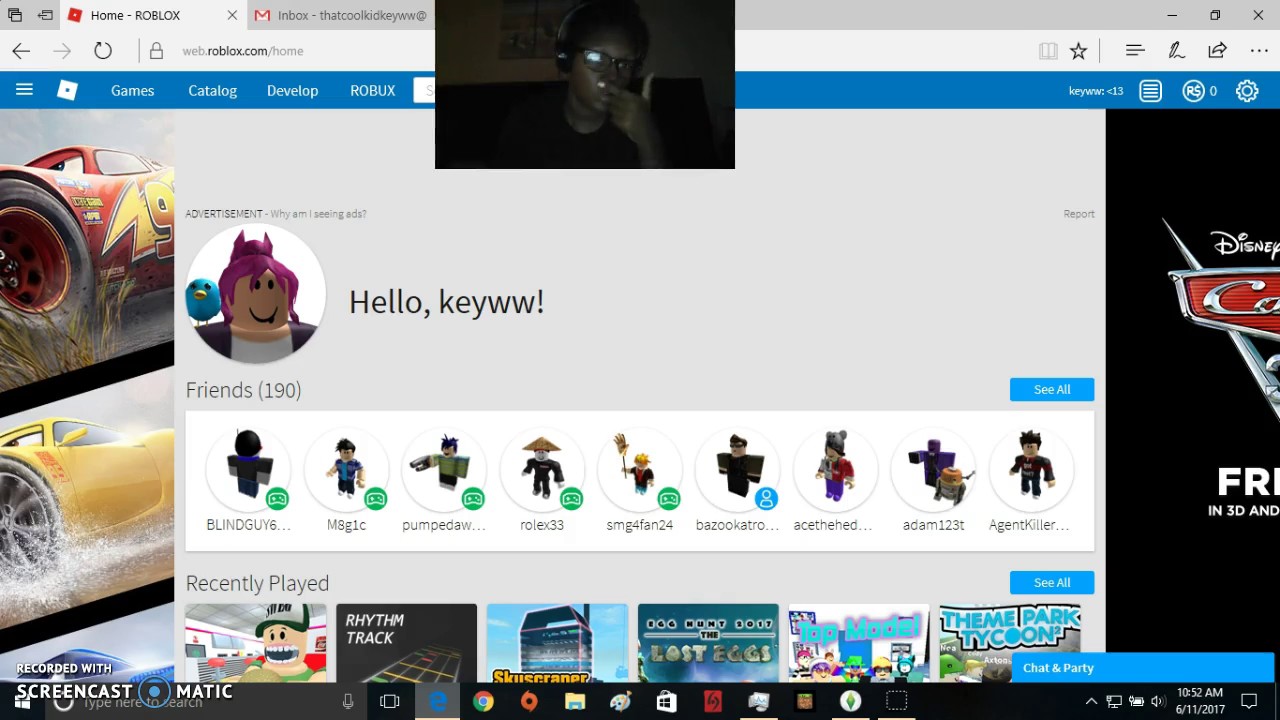Image resolution: width=1280 pixels, height=720 pixels.
Task: Click the Roblox logo icon
Action: pos(67,90)
